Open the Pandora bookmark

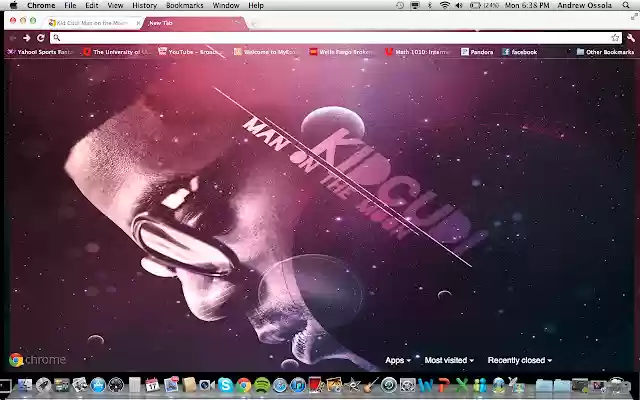[x=477, y=52]
